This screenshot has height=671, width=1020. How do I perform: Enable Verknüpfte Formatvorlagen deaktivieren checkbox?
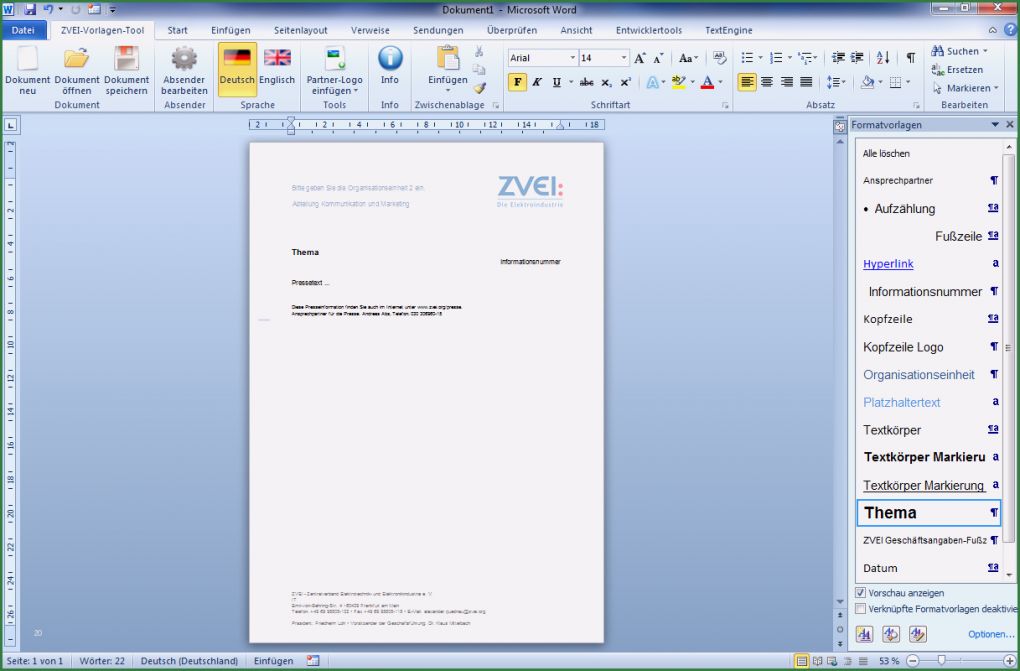pyautogui.click(x=861, y=608)
